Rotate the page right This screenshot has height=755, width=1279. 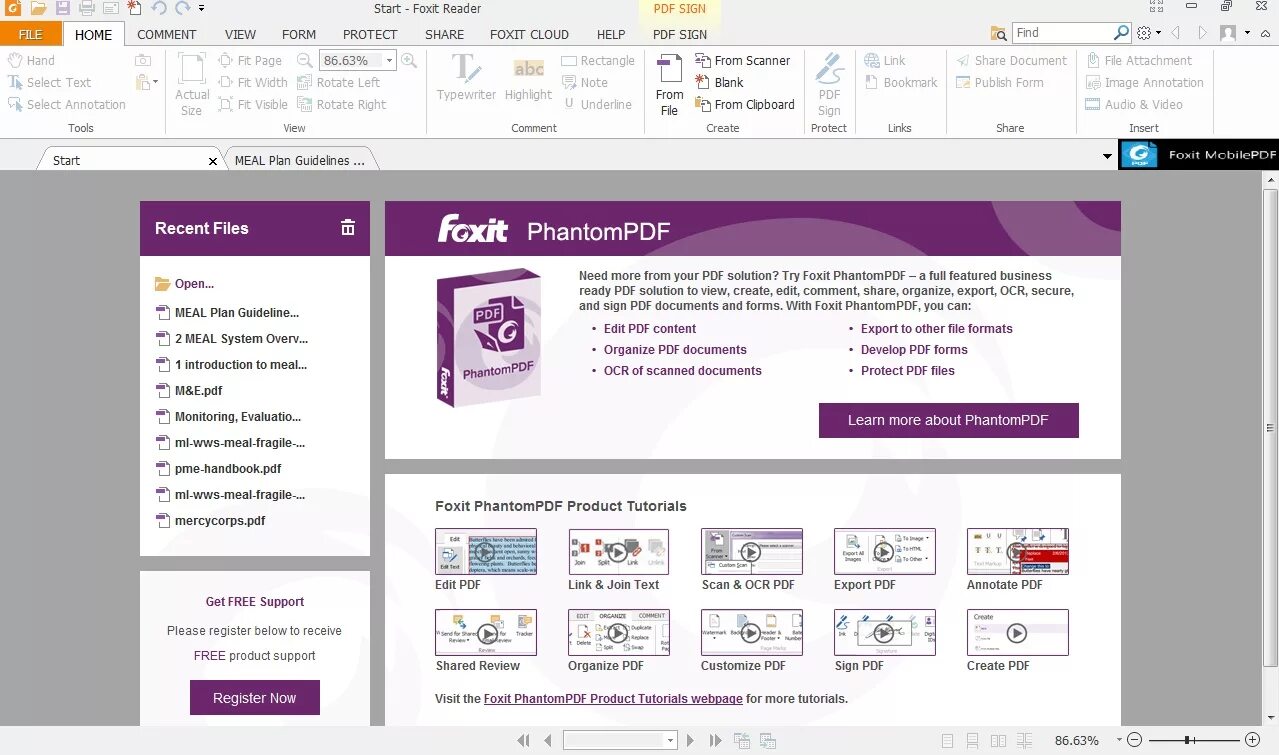tap(342, 104)
